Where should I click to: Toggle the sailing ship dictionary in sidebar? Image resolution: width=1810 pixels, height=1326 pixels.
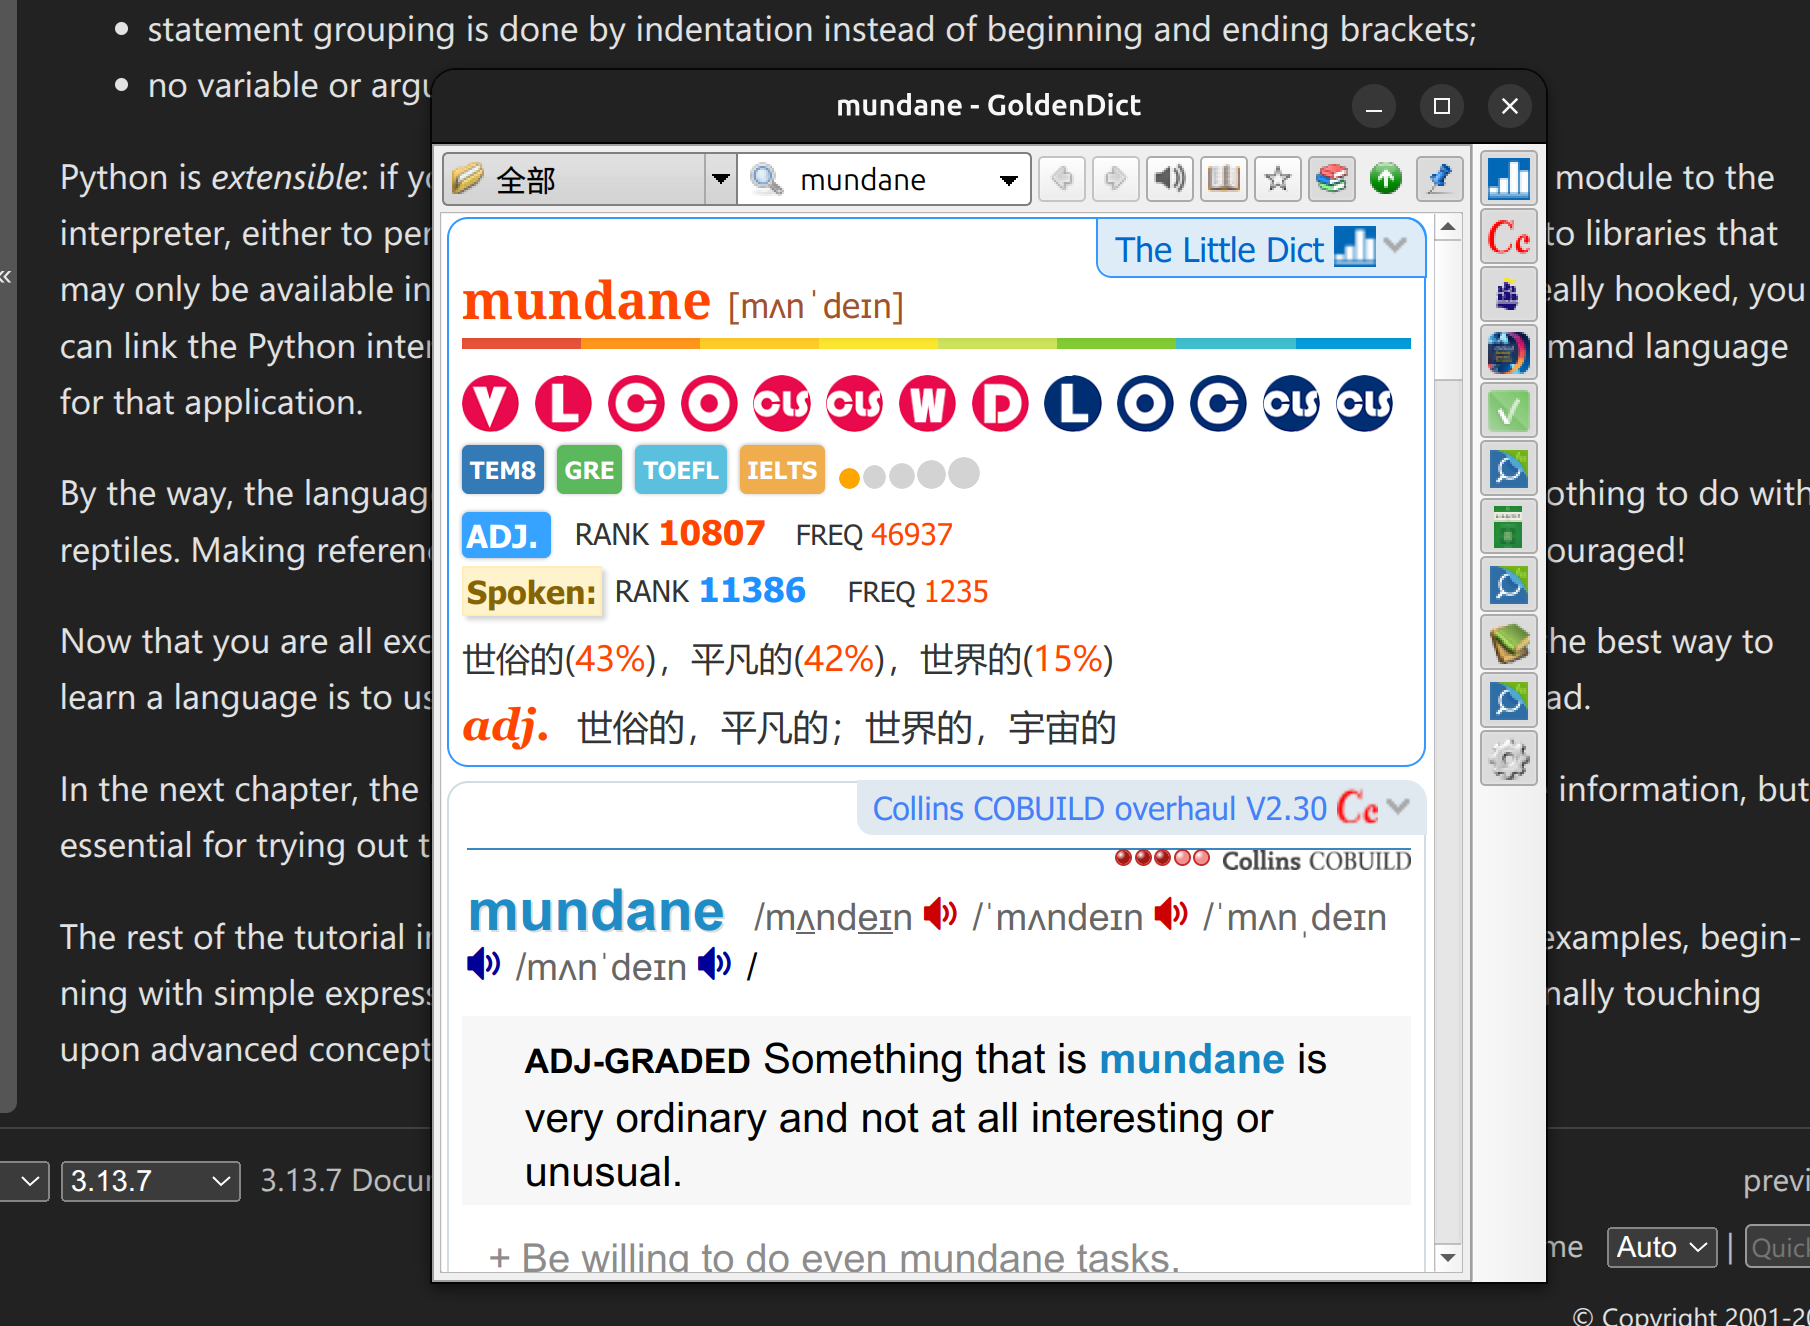point(1508,295)
